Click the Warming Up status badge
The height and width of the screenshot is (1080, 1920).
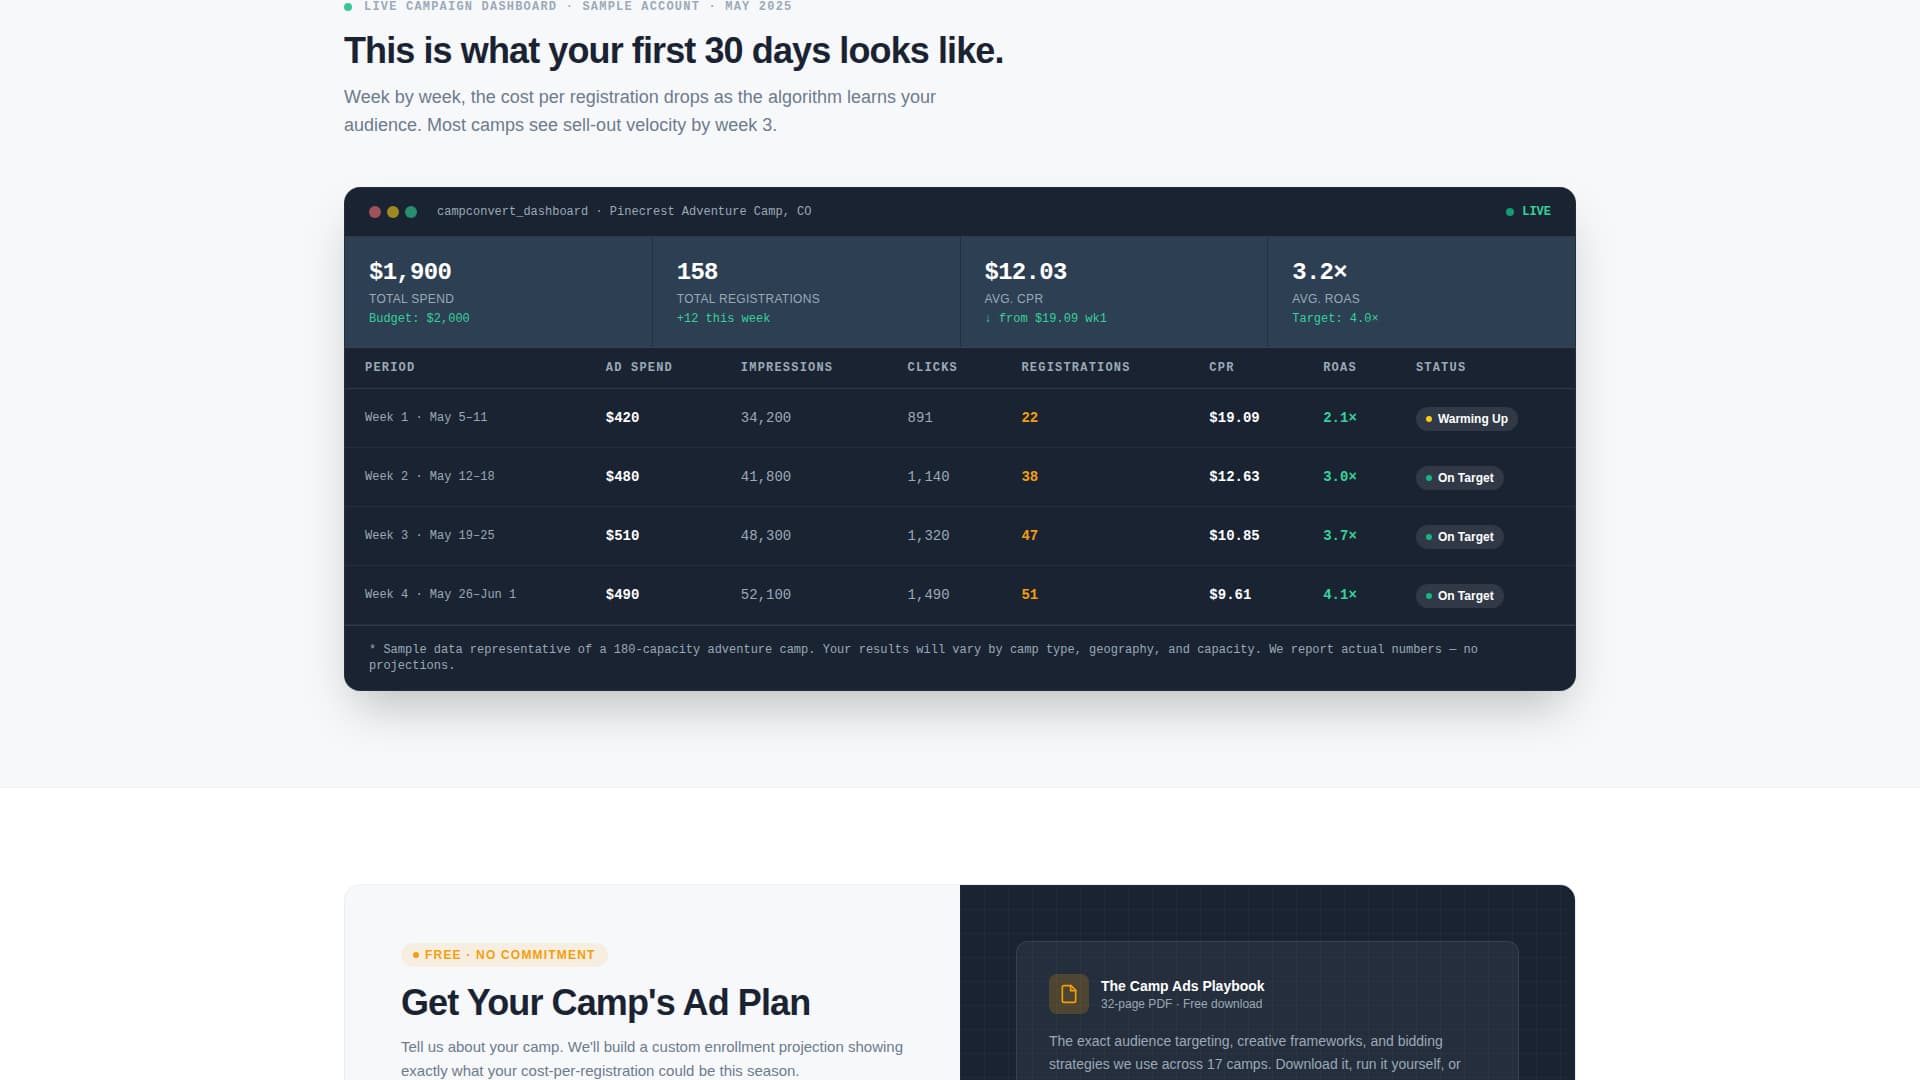pyautogui.click(x=1466, y=419)
